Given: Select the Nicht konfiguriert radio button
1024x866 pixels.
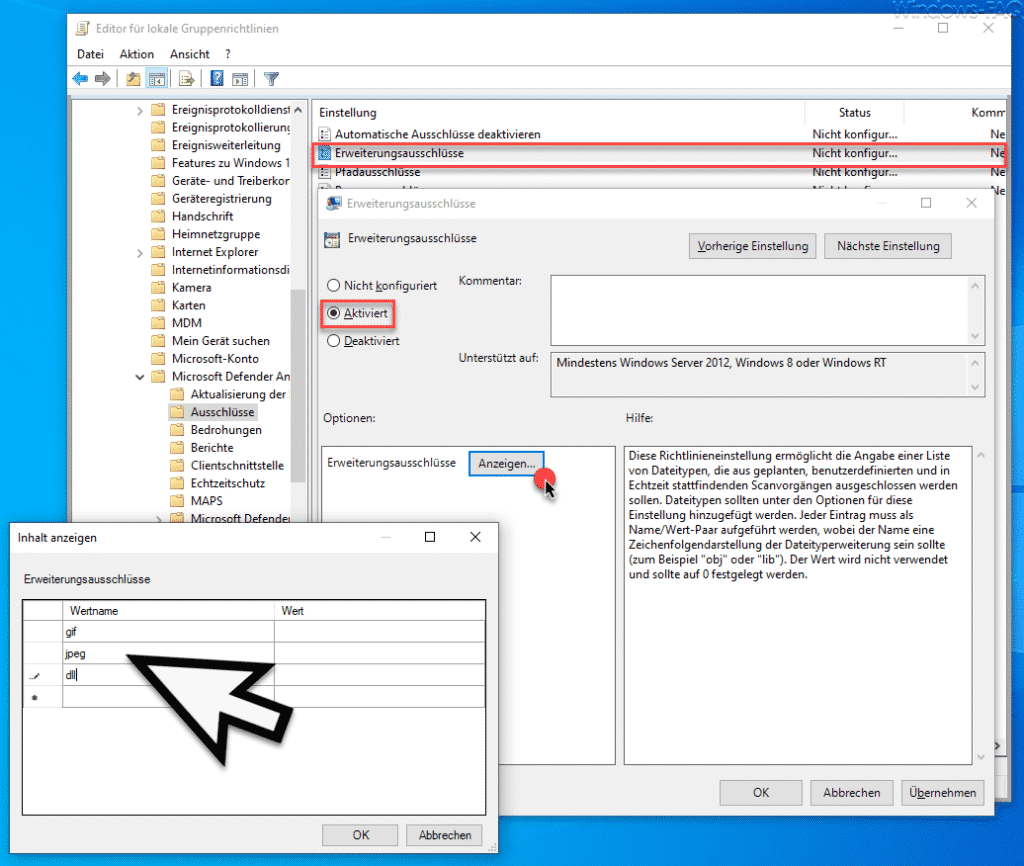Looking at the screenshot, I should 334,285.
